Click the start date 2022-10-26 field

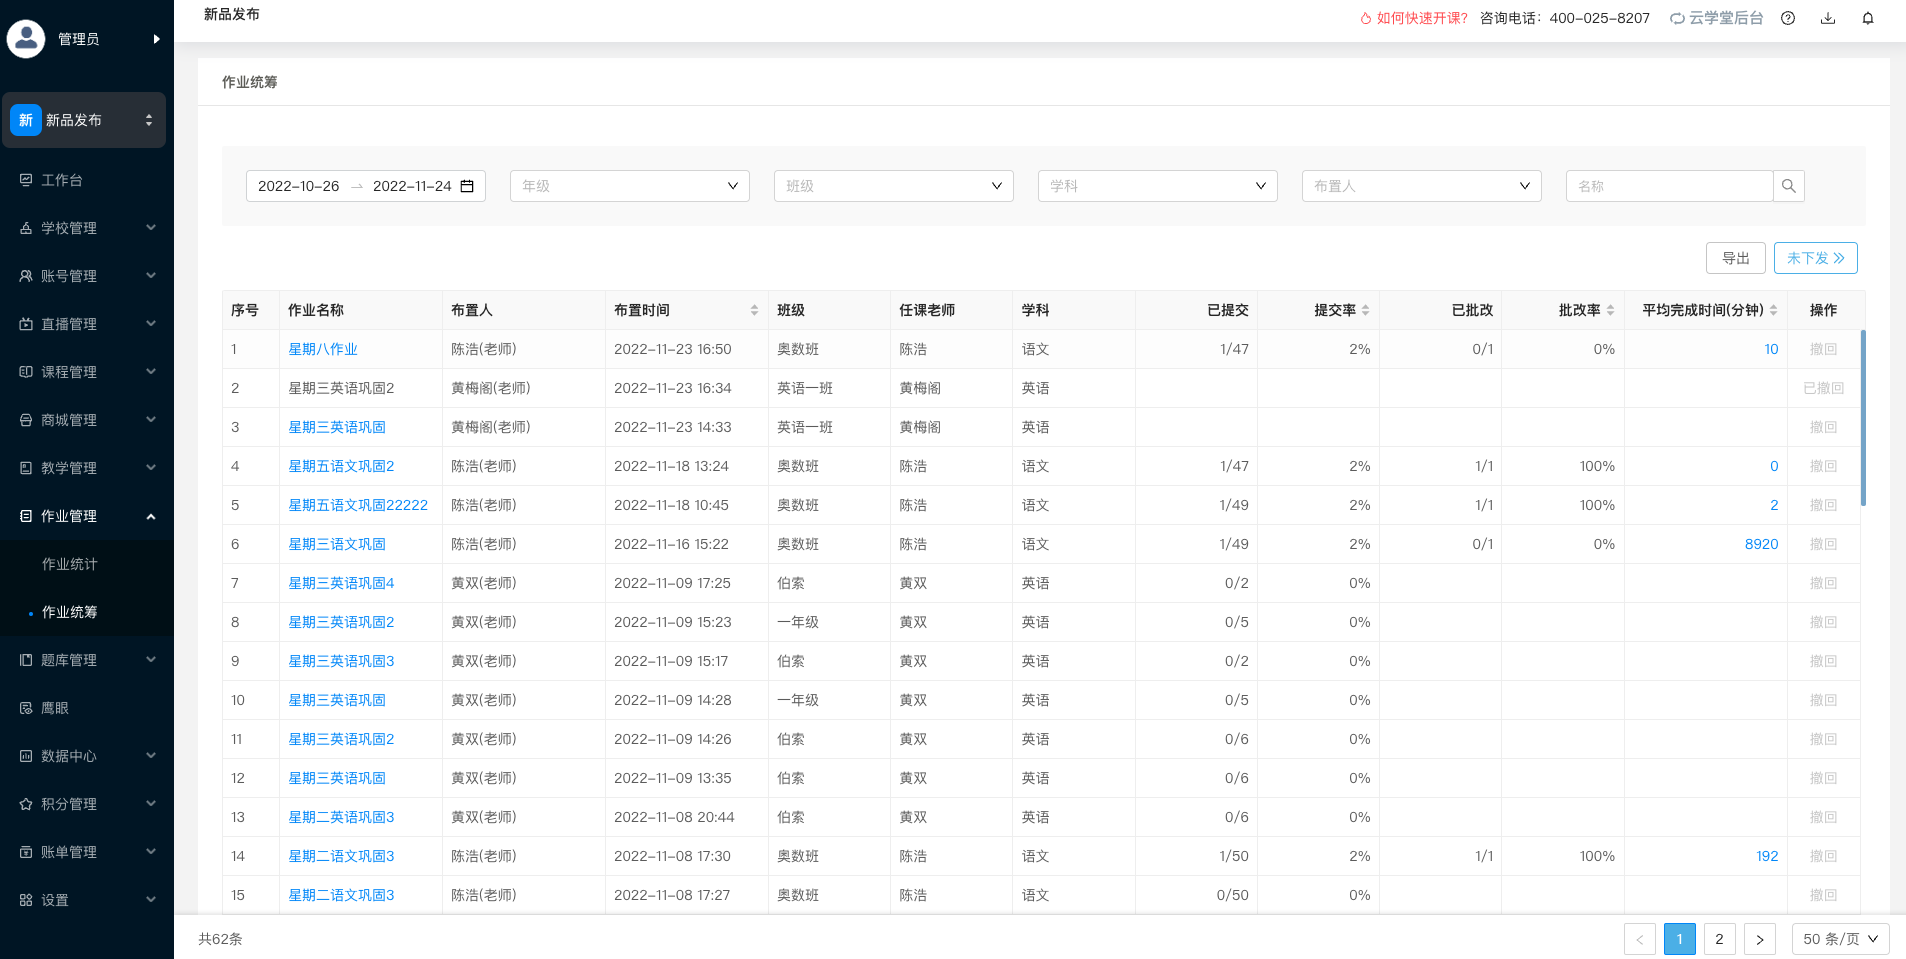pos(298,186)
